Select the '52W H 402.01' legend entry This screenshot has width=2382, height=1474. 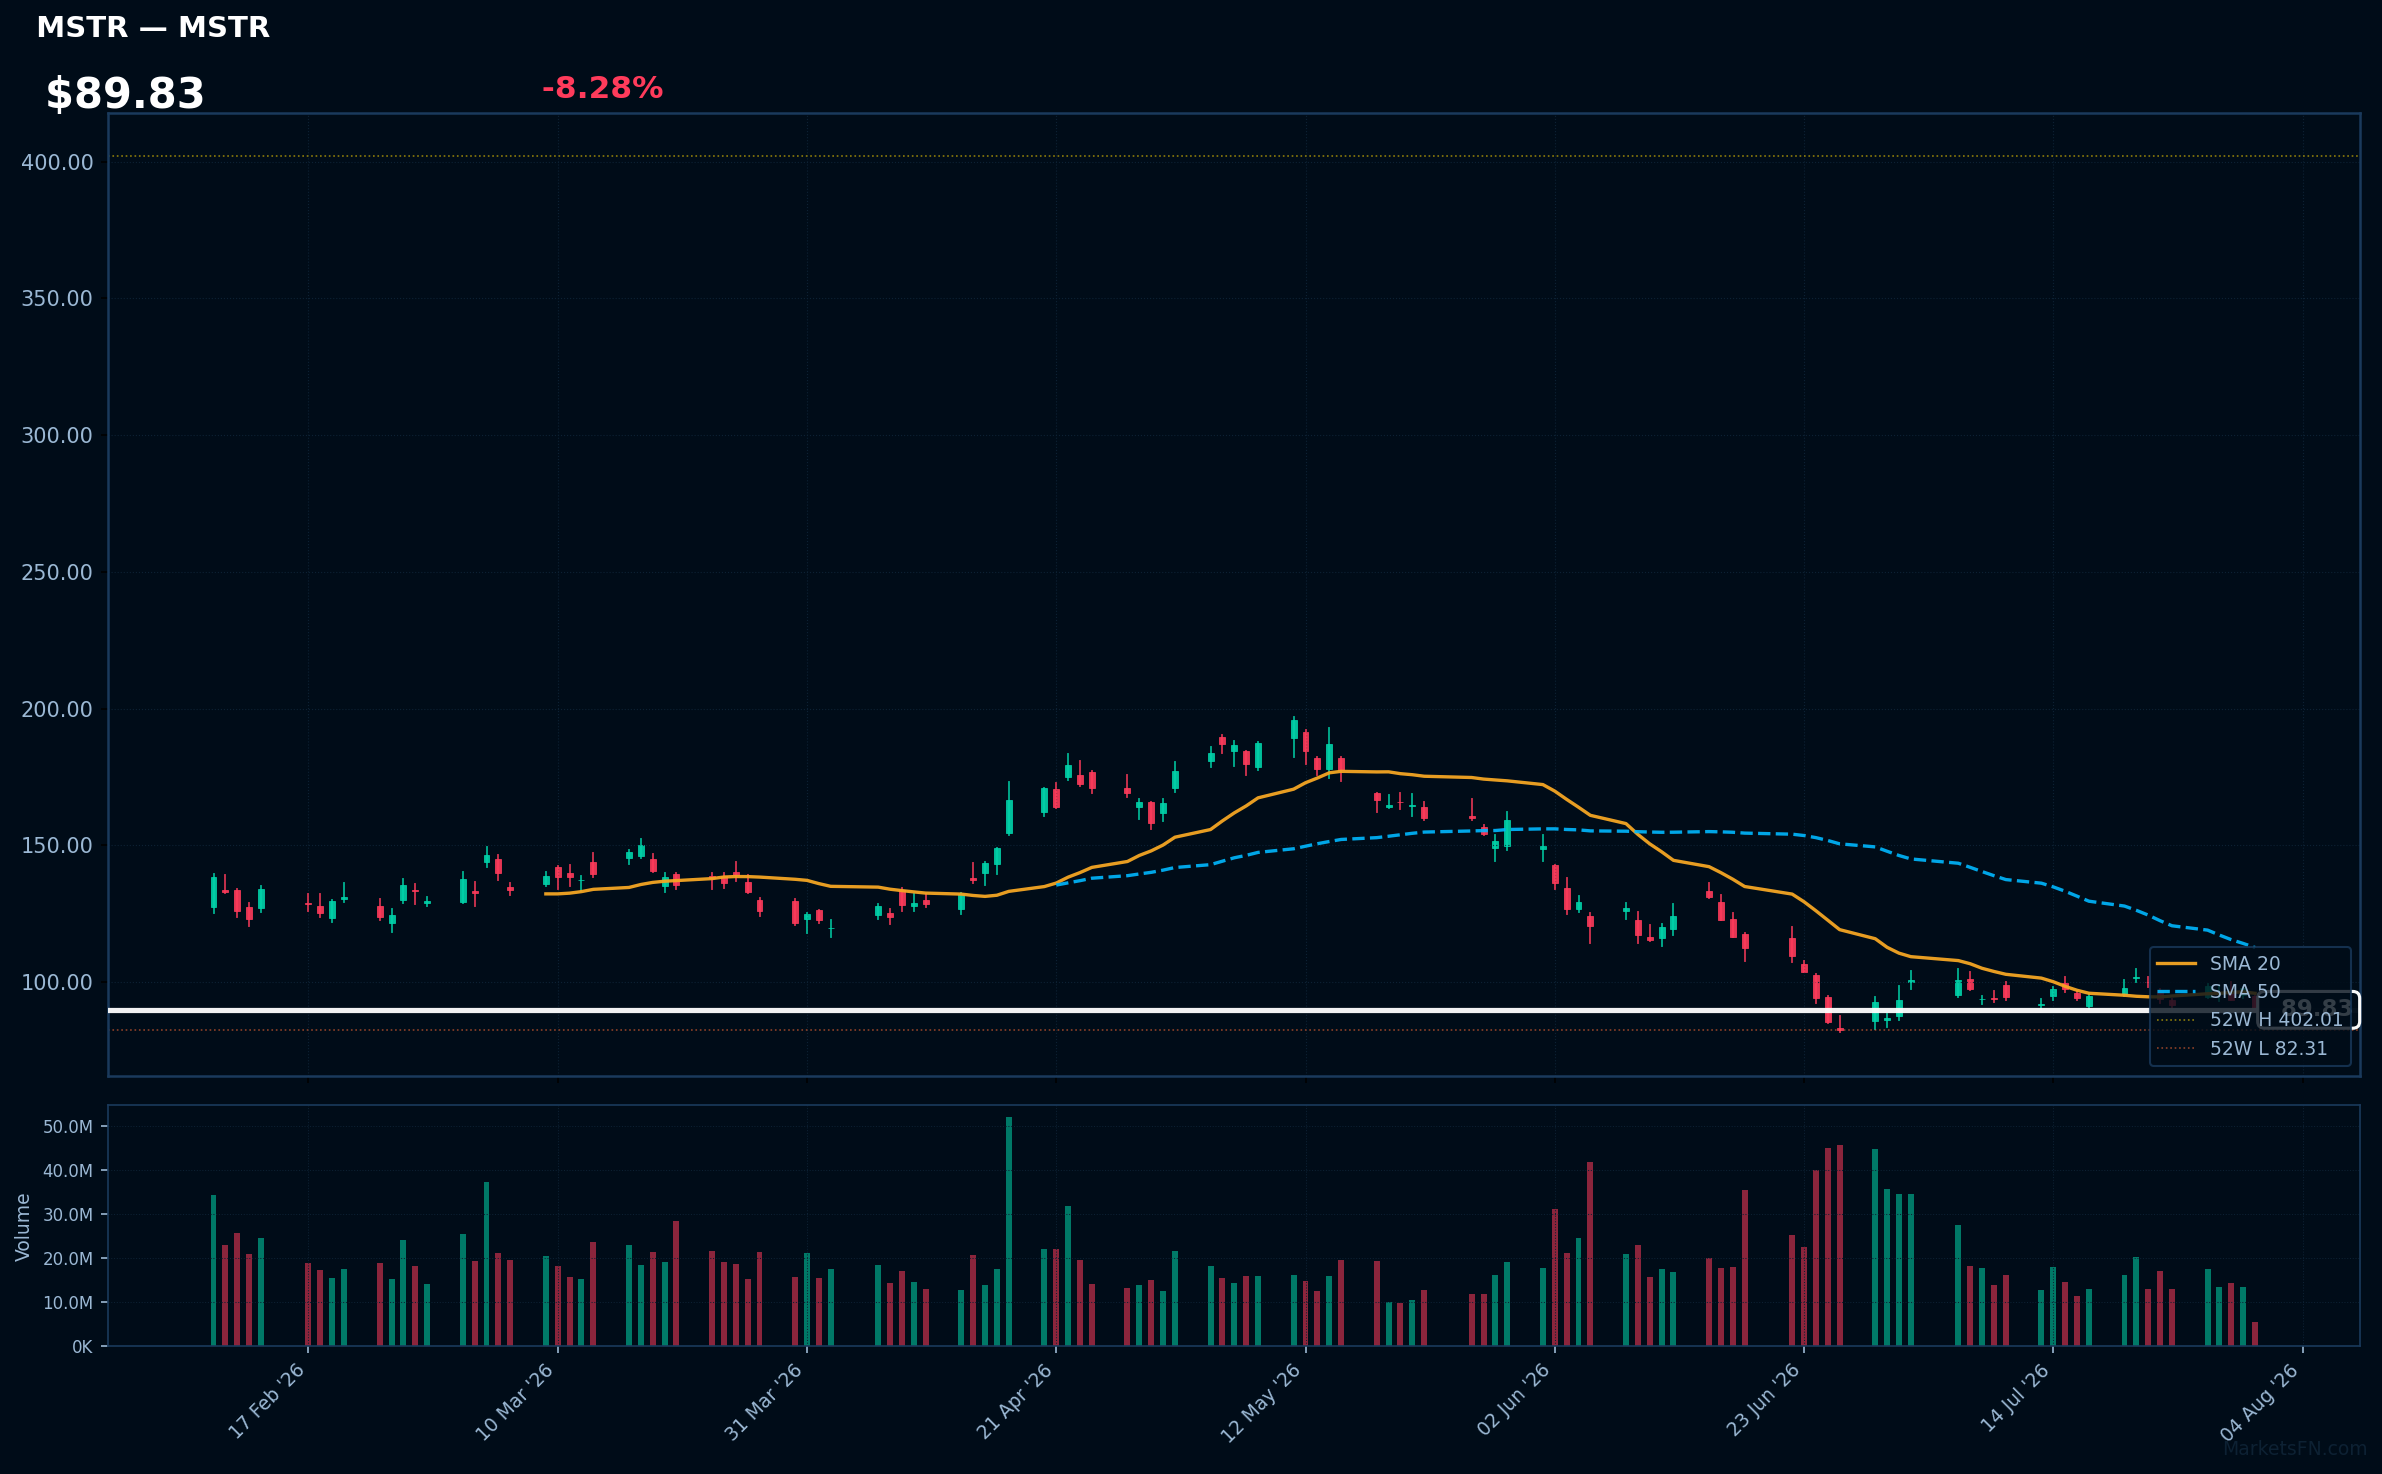[x=2250, y=1019]
